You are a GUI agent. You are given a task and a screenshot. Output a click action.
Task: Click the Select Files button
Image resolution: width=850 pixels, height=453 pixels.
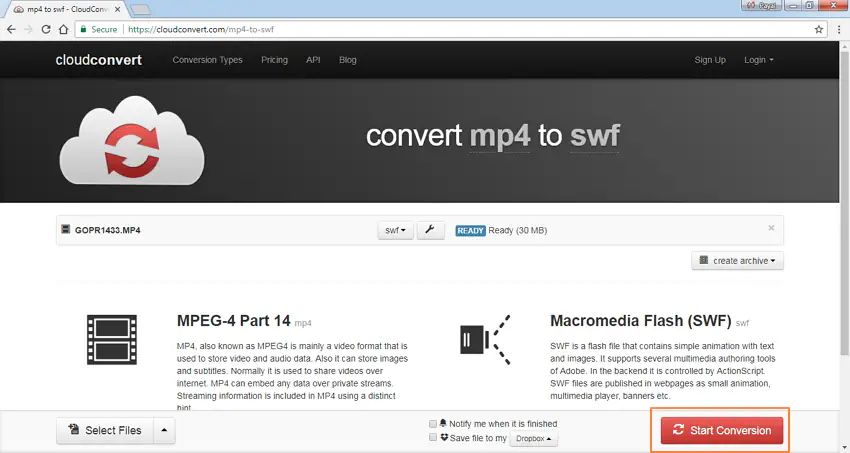(x=105, y=430)
